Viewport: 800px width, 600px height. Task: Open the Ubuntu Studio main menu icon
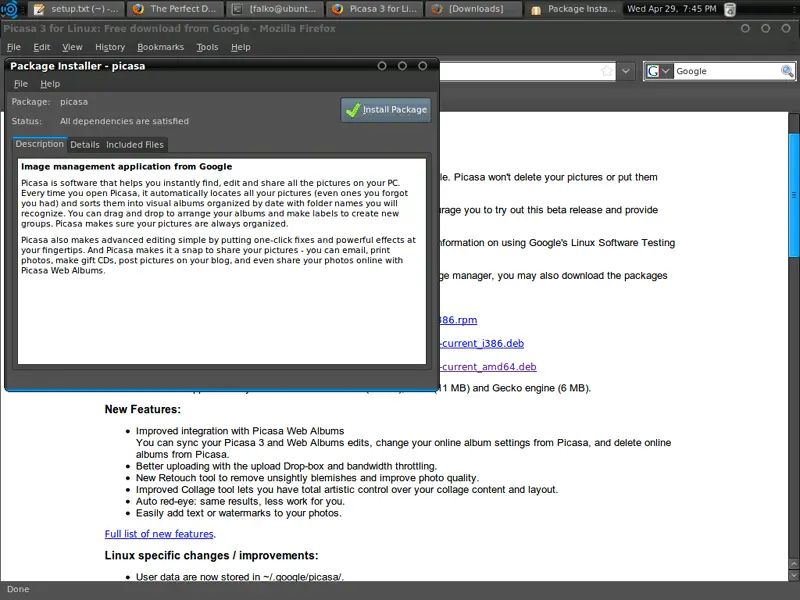pyautogui.click(x=10, y=9)
